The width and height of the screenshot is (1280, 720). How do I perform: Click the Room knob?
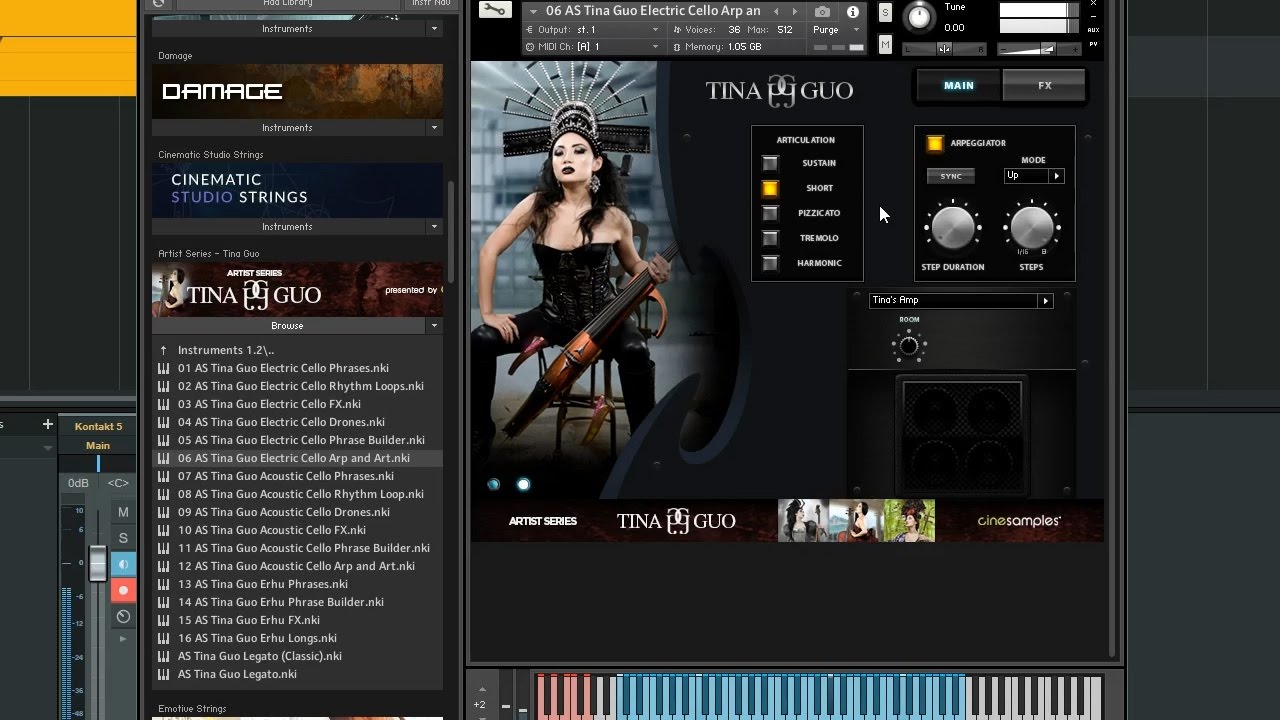click(909, 347)
